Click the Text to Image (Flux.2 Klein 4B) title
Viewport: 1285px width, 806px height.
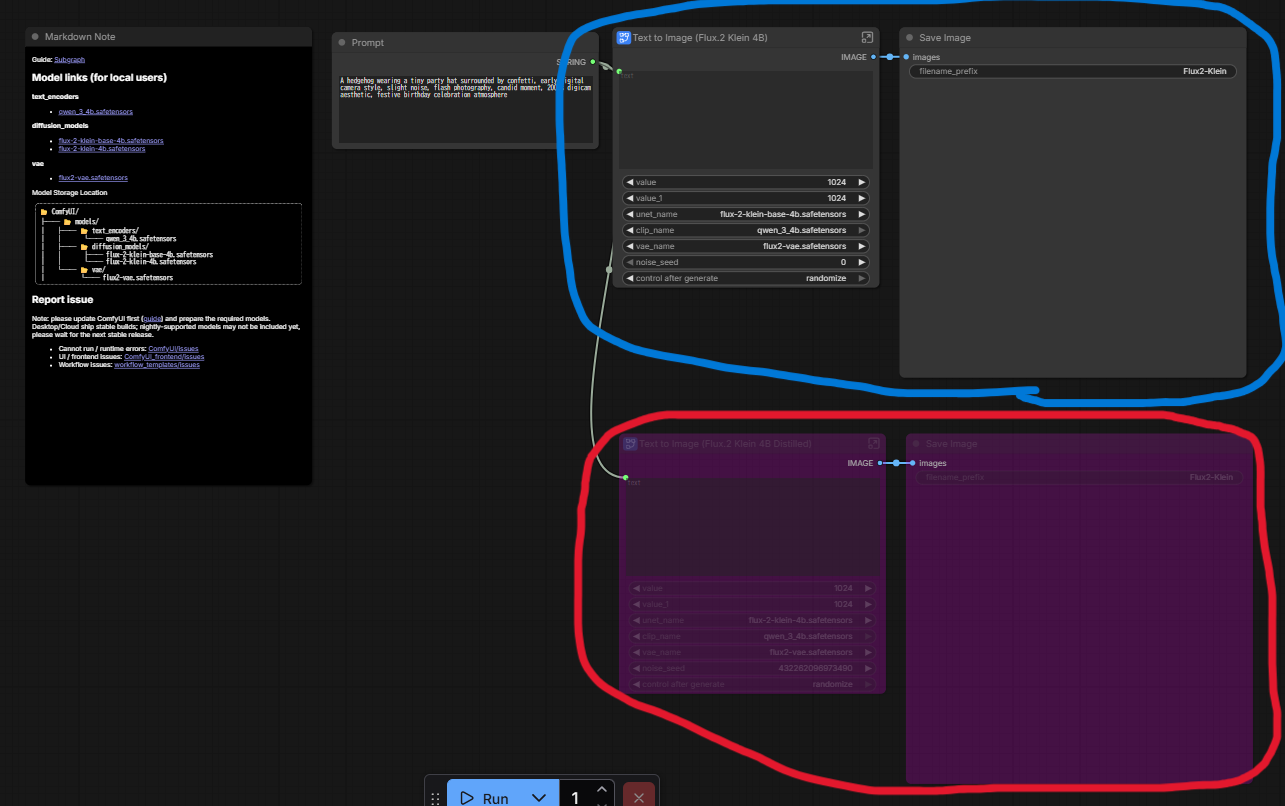(x=700, y=38)
